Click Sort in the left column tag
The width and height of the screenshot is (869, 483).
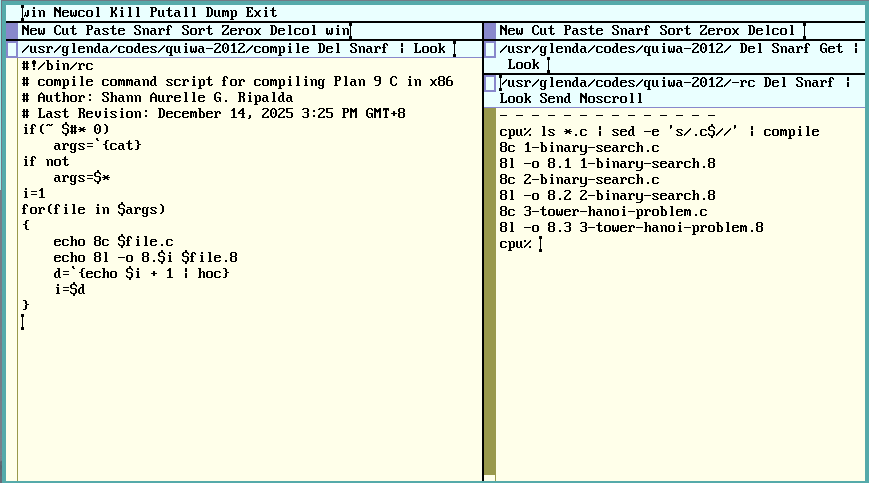click(197, 30)
